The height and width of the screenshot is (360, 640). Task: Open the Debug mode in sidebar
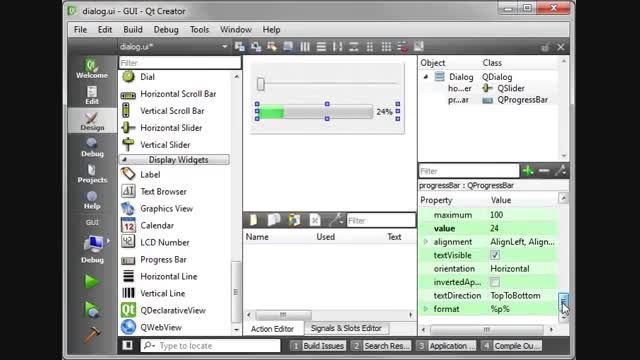pyautogui.click(x=92, y=147)
